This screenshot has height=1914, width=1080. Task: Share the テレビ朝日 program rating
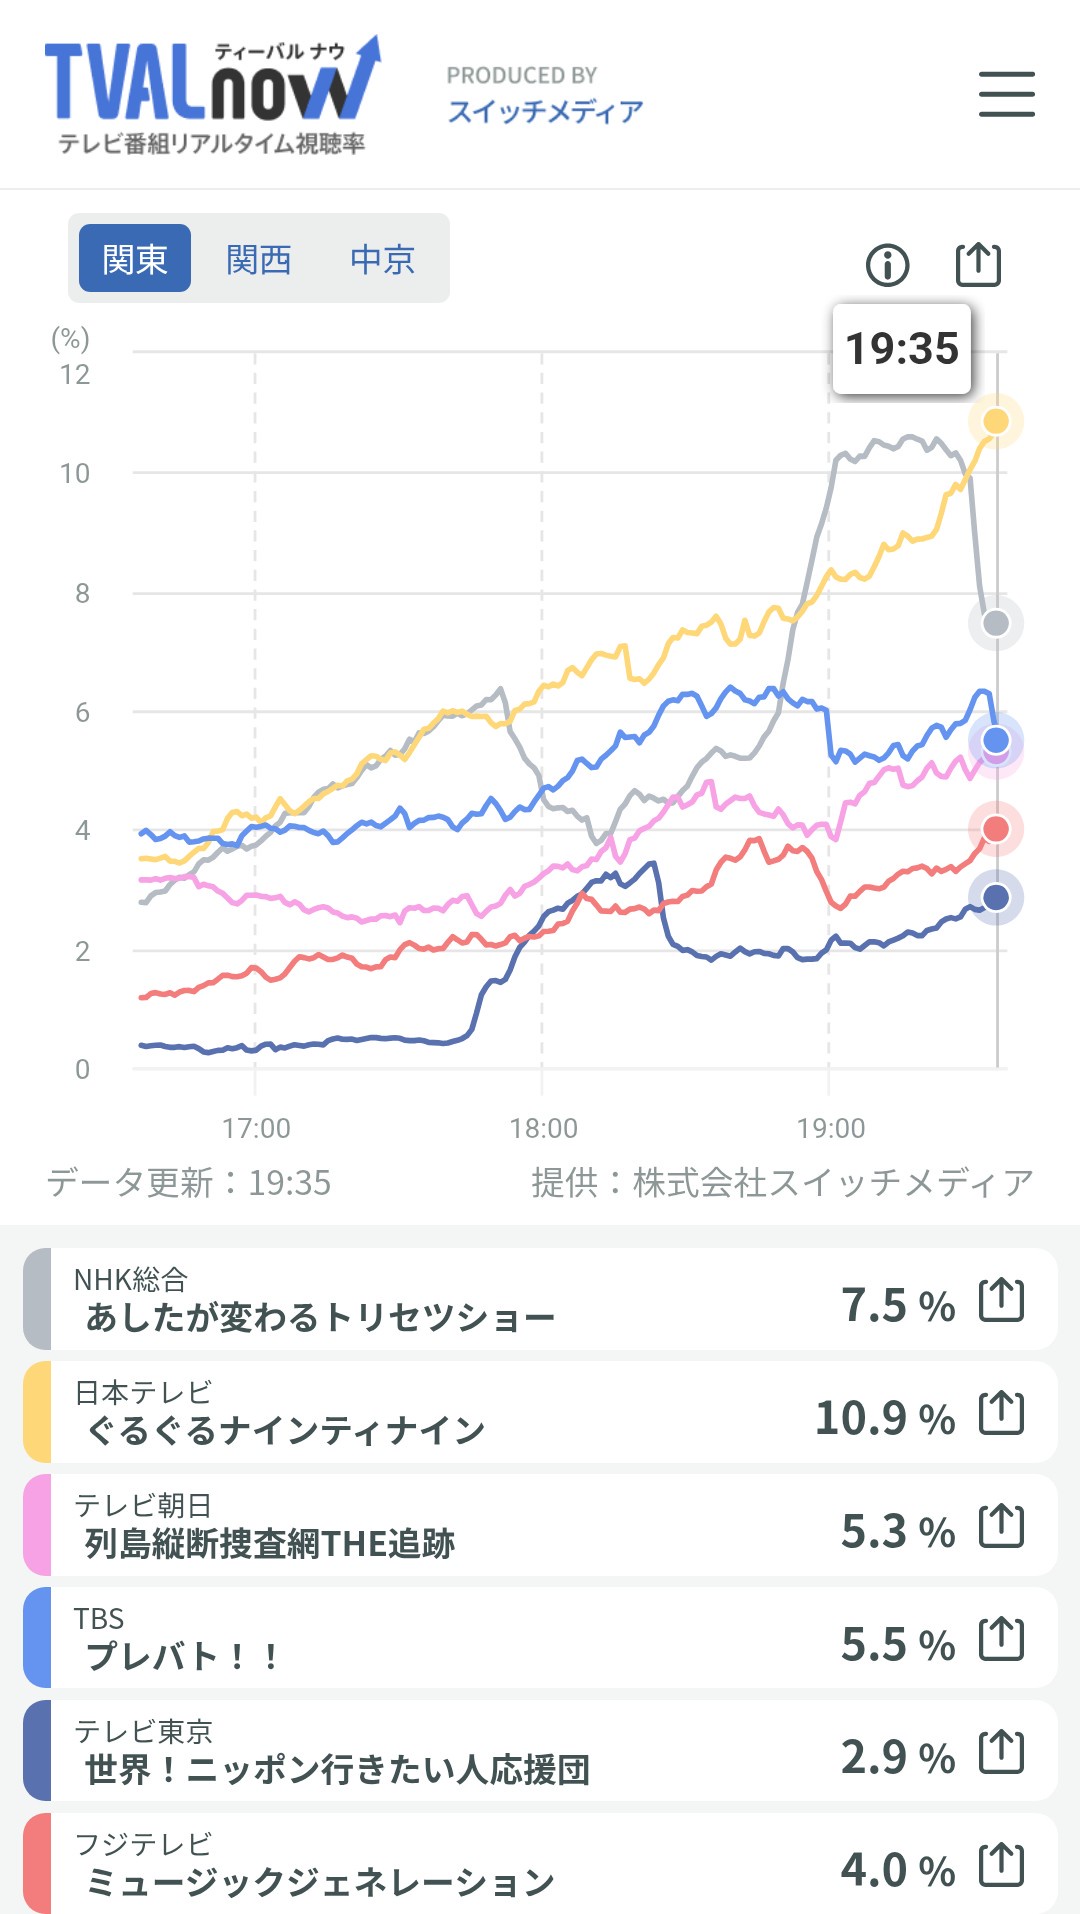coord(1001,1526)
